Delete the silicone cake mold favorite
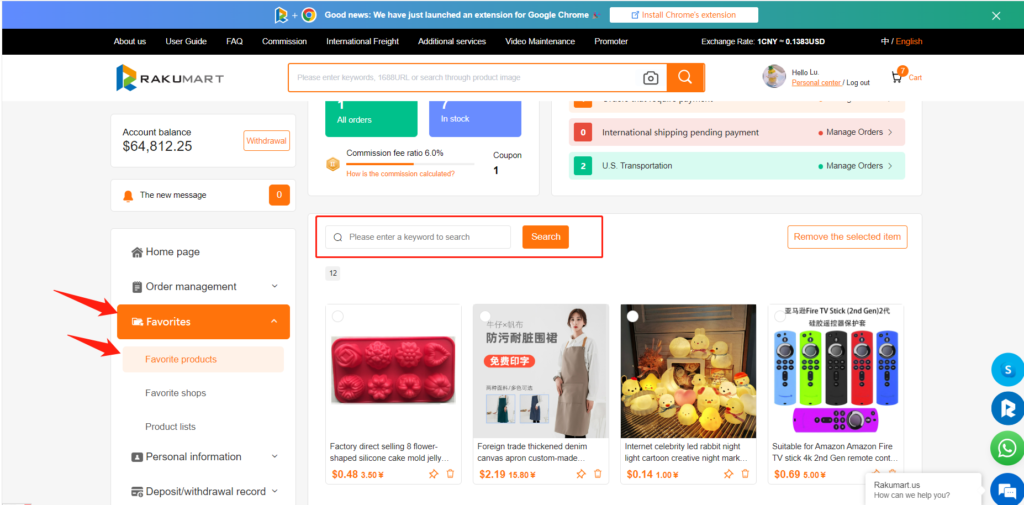 pyautogui.click(x=450, y=474)
